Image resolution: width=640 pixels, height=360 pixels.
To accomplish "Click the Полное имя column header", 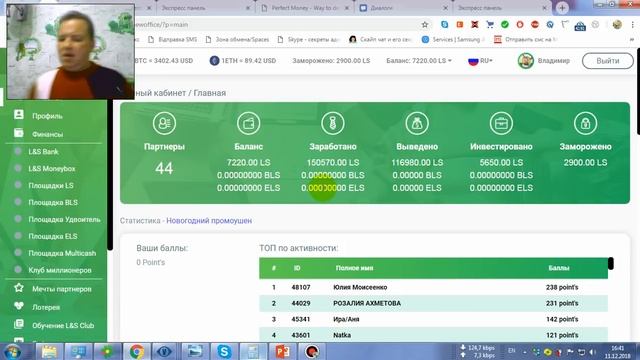I will [354, 268].
